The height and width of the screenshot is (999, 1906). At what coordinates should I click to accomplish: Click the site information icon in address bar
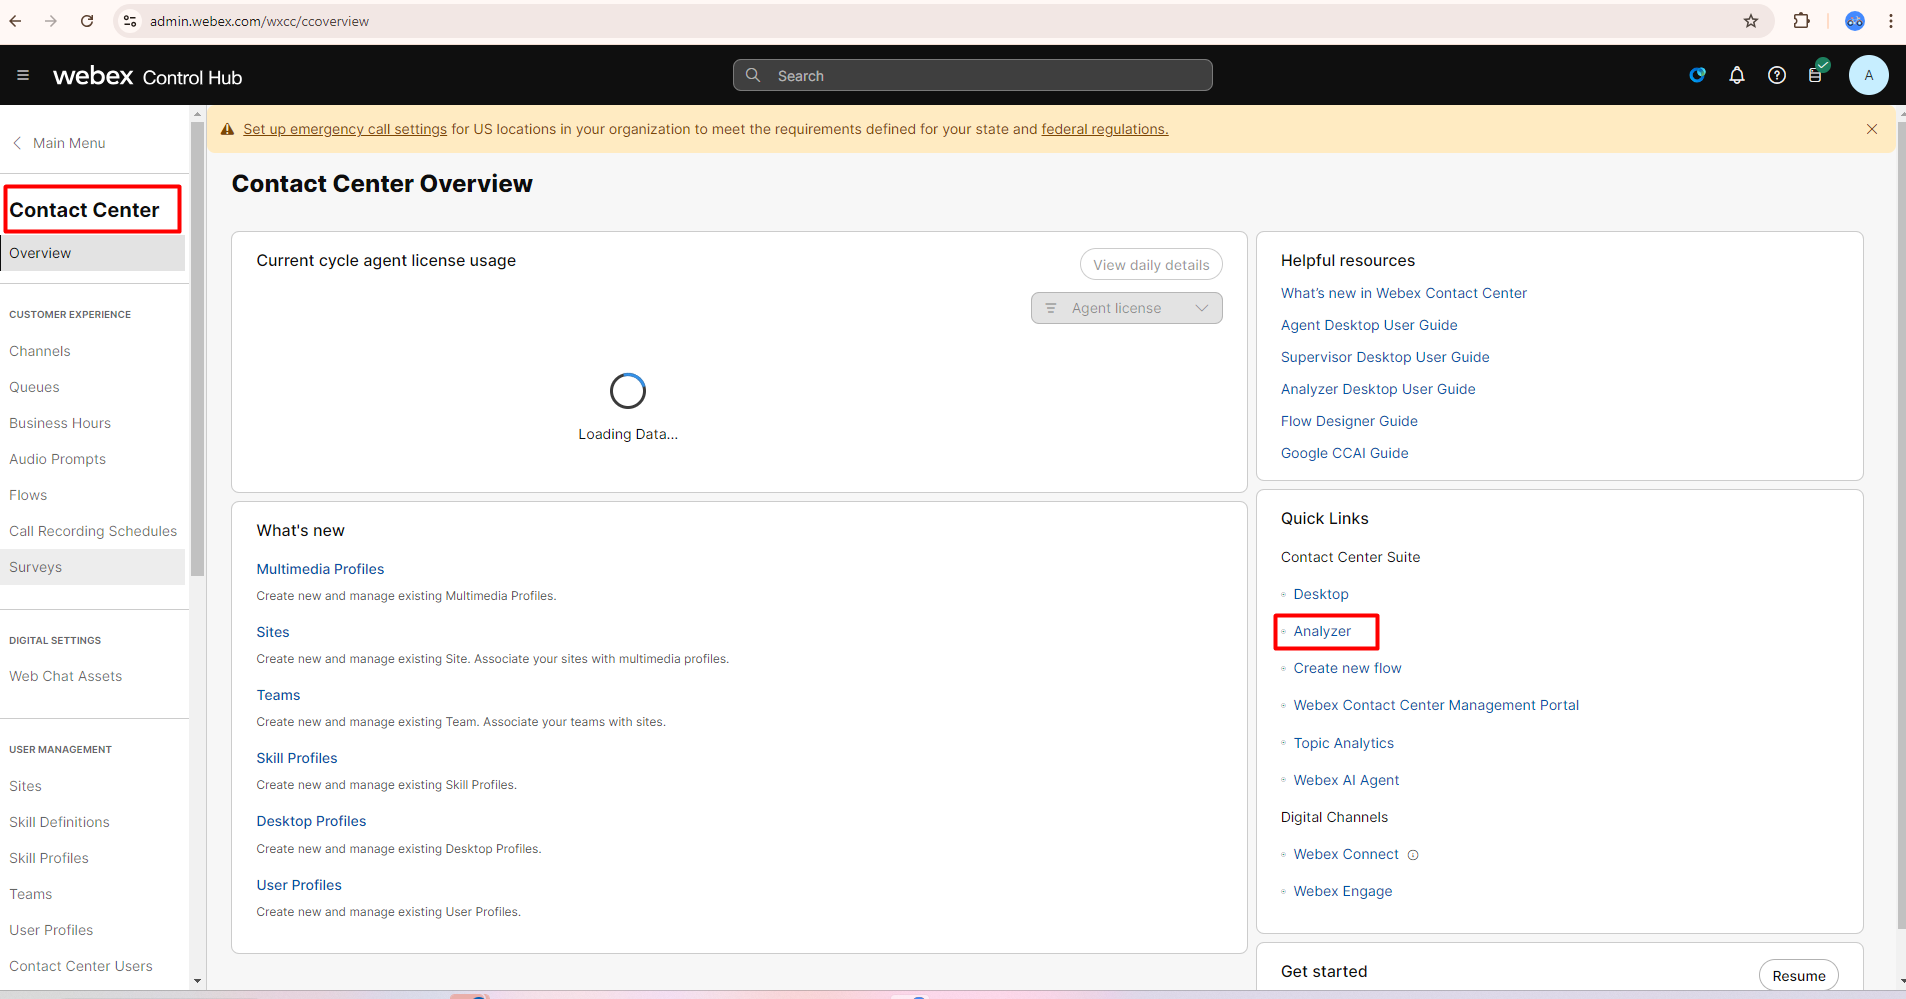point(130,21)
